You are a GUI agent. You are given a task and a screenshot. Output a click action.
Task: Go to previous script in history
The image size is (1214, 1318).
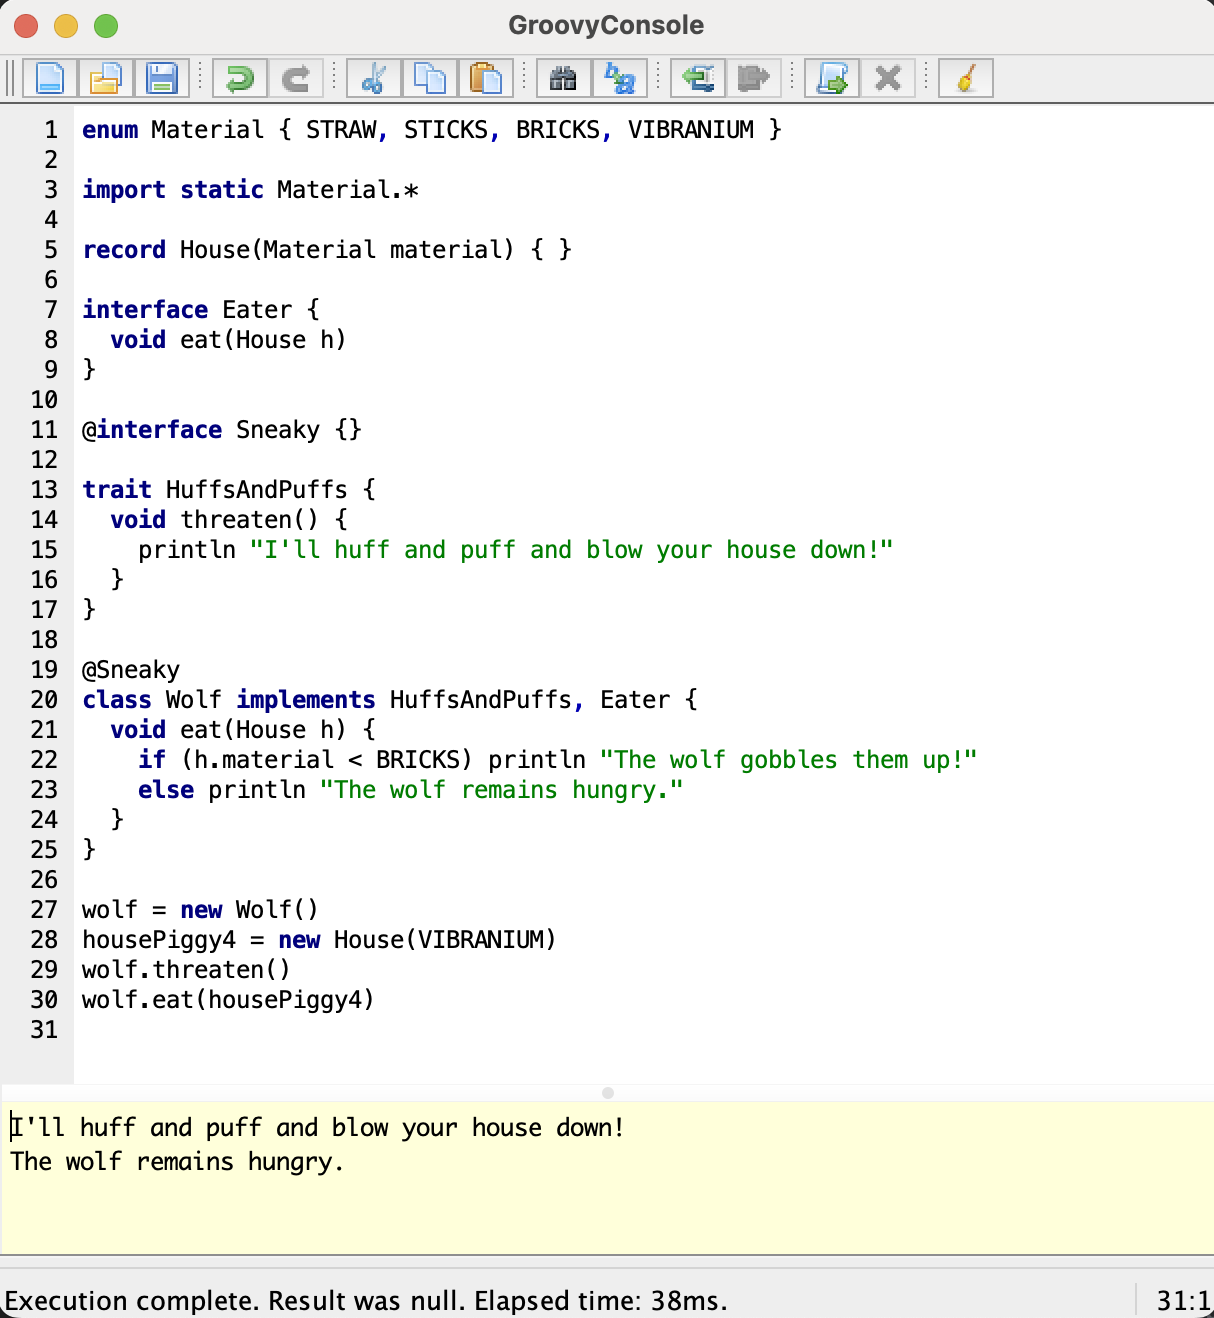click(698, 78)
